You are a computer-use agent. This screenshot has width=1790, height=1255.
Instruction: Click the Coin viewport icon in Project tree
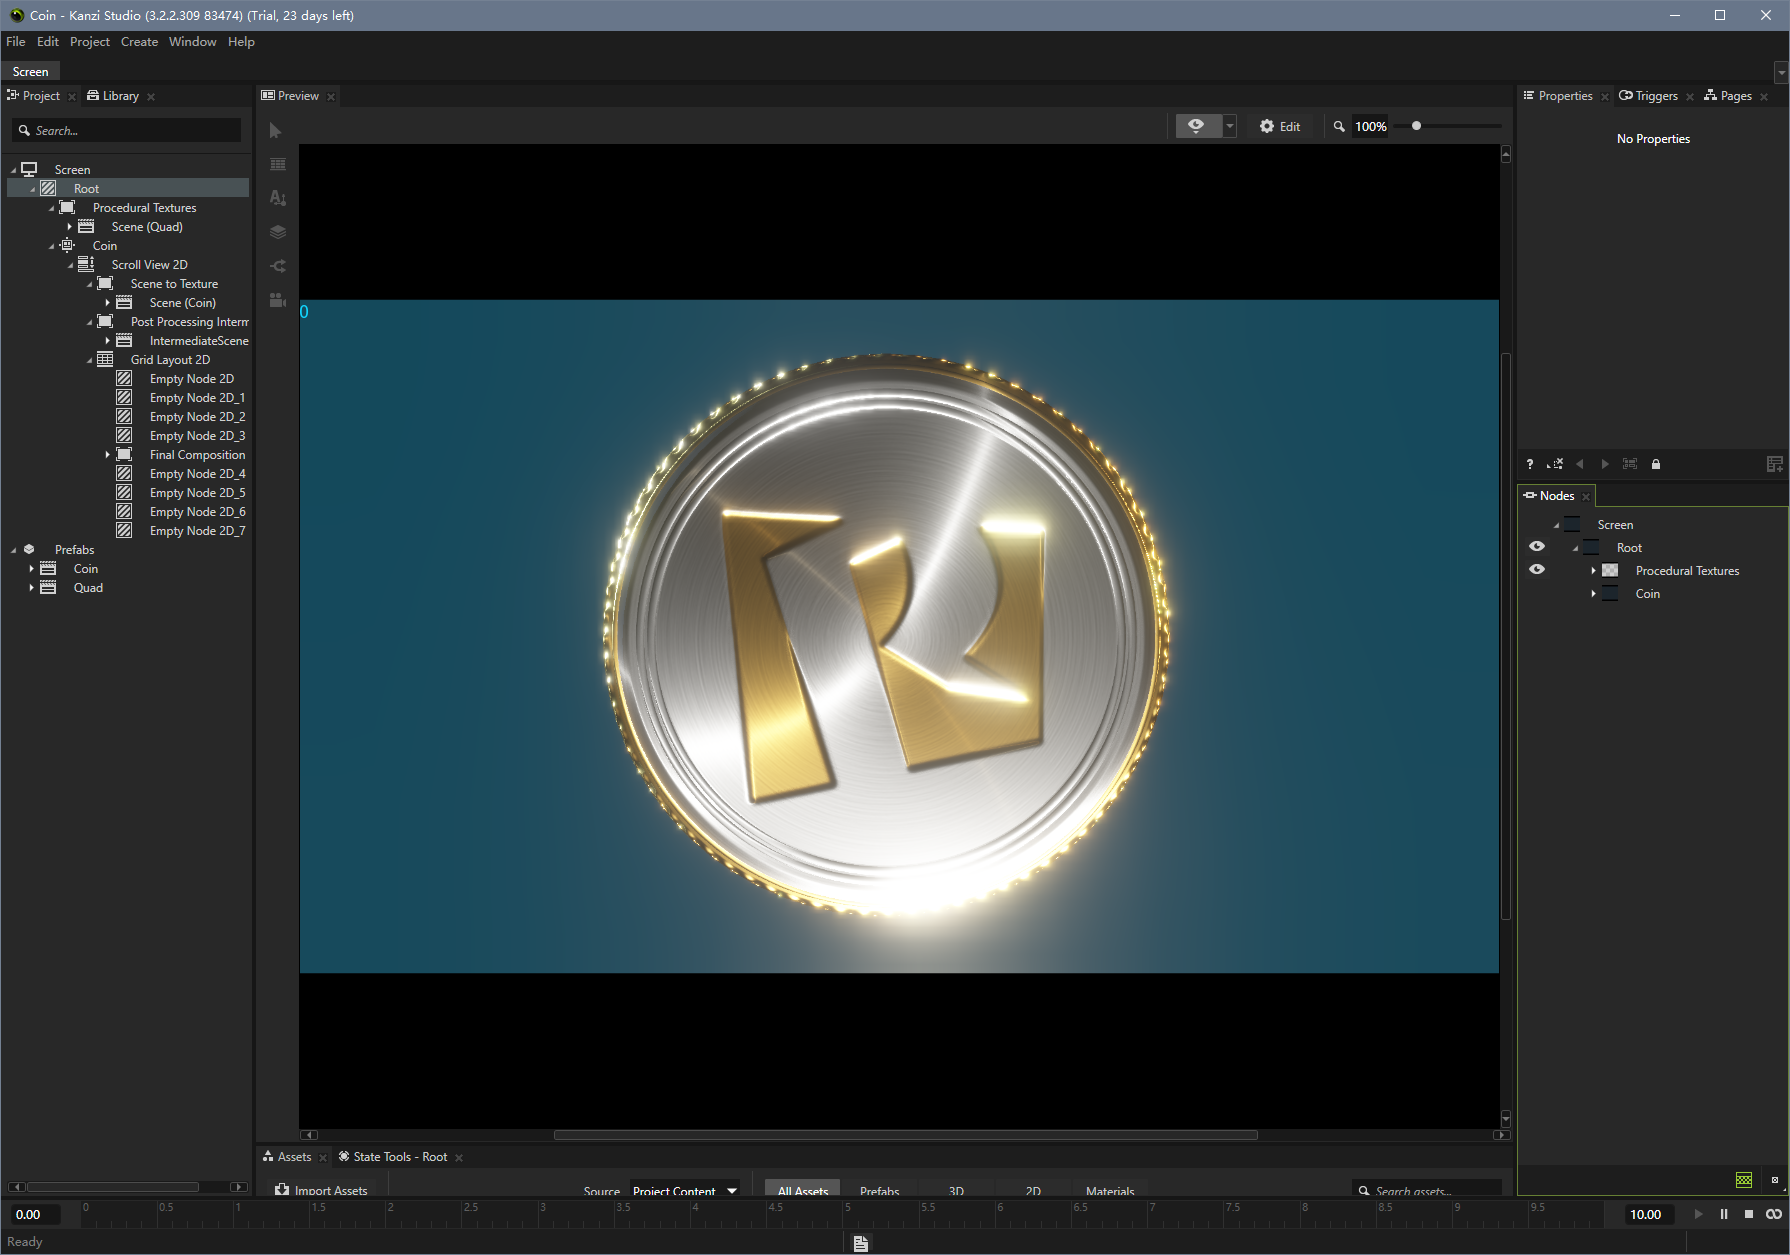pos(67,245)
